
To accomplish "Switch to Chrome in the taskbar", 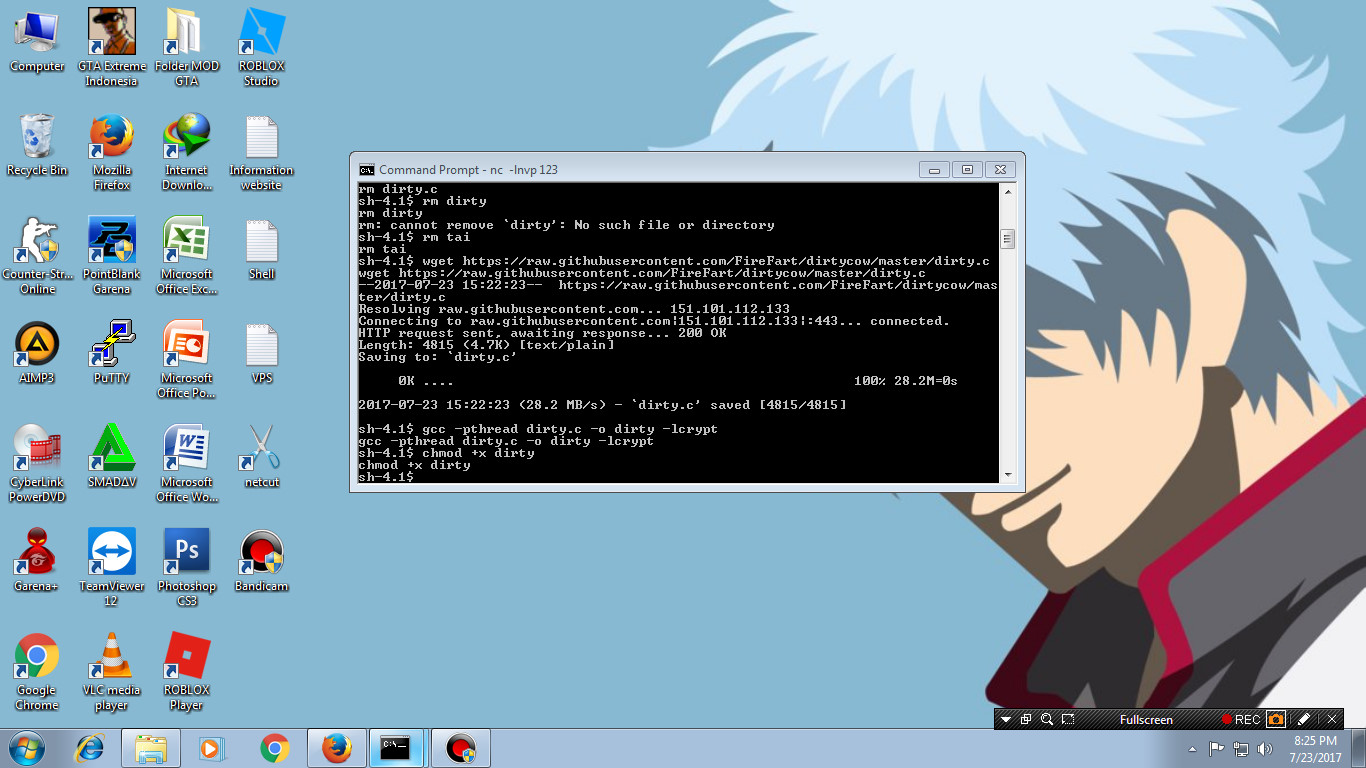I will click(x=274, y=748).
